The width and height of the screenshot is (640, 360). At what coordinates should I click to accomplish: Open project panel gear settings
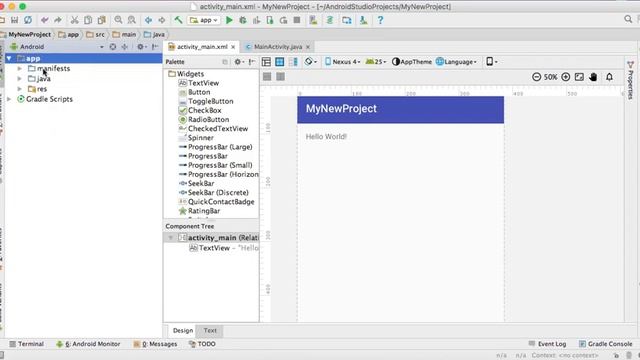pyautogui.click(x=141, y=47)
